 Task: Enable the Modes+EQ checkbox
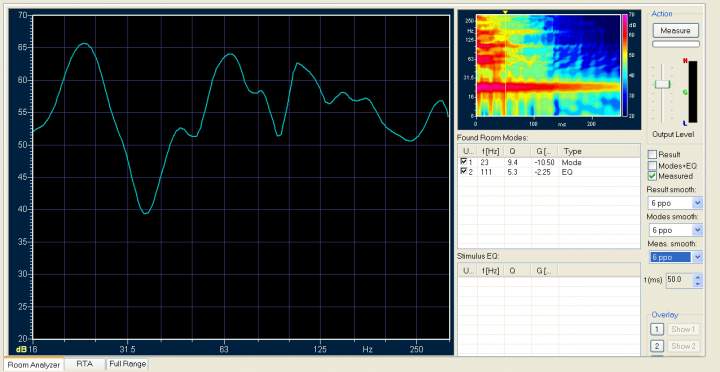[x=652, y=165]
